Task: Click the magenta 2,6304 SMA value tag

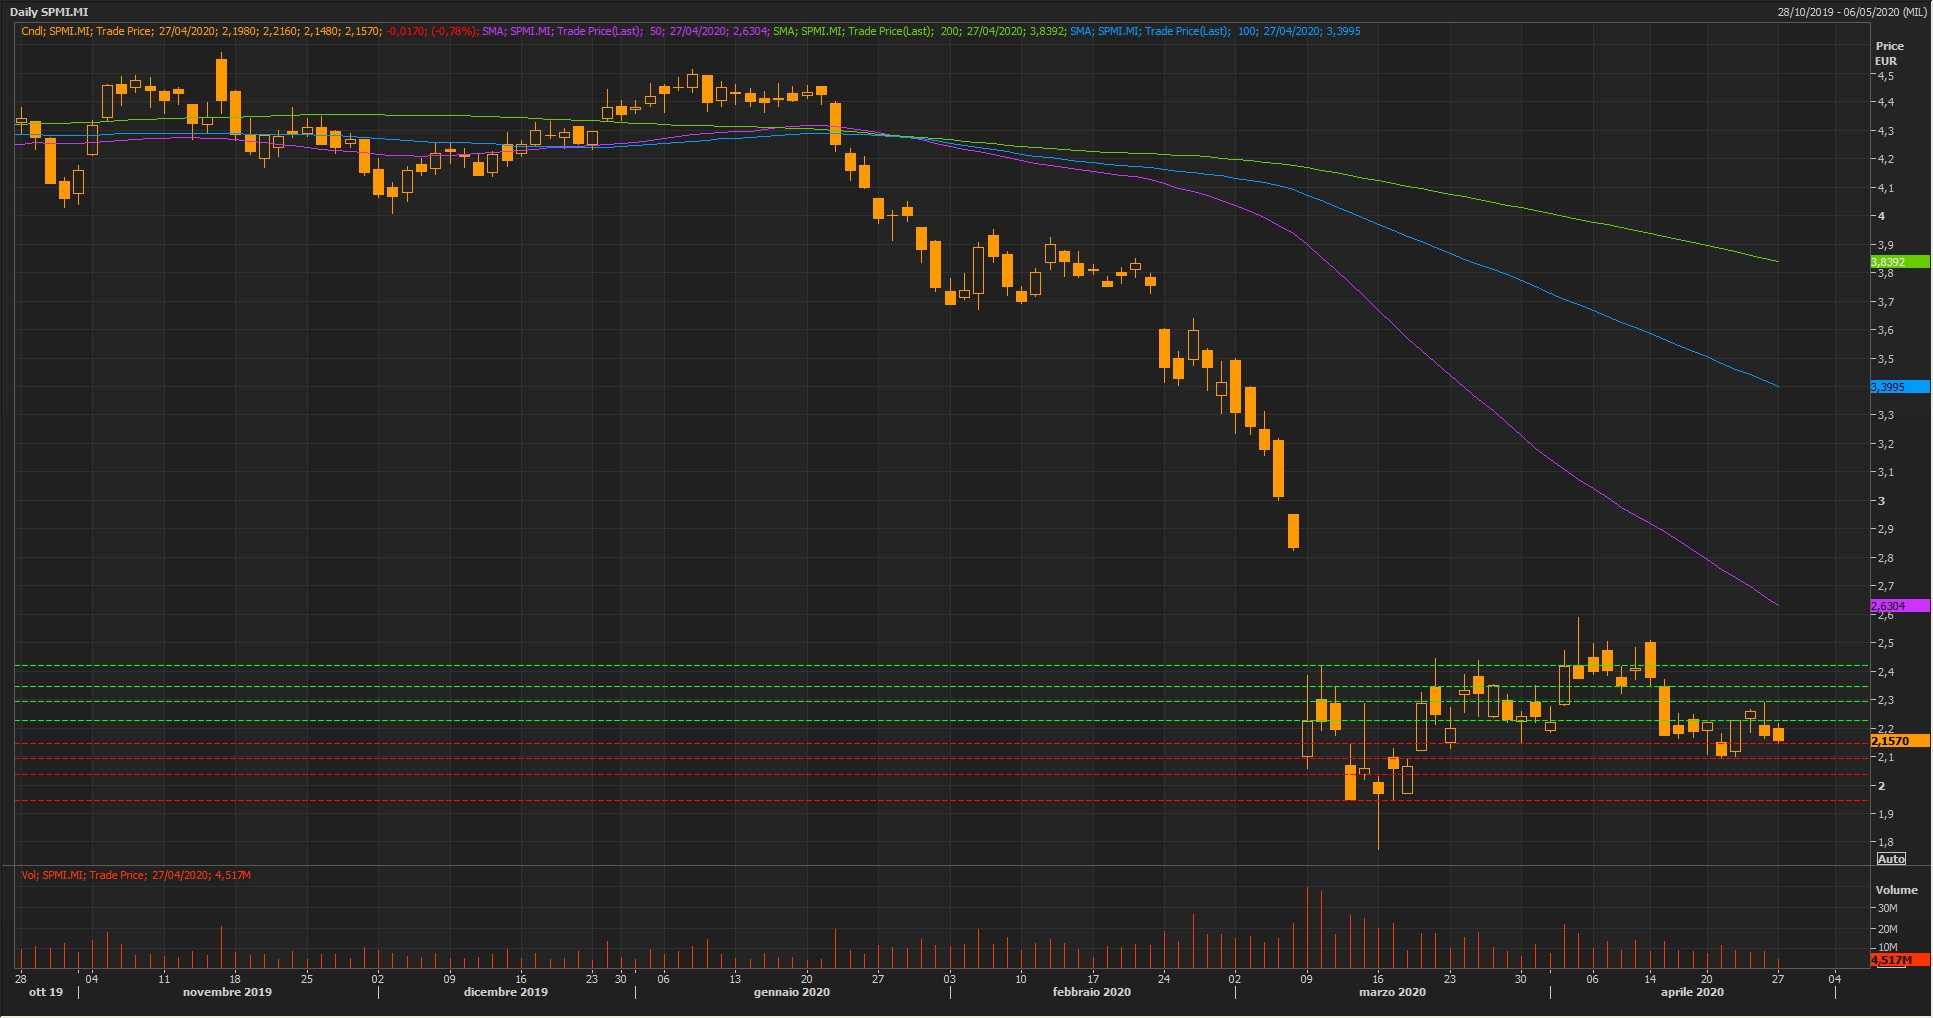Action: coord(1898,606)
